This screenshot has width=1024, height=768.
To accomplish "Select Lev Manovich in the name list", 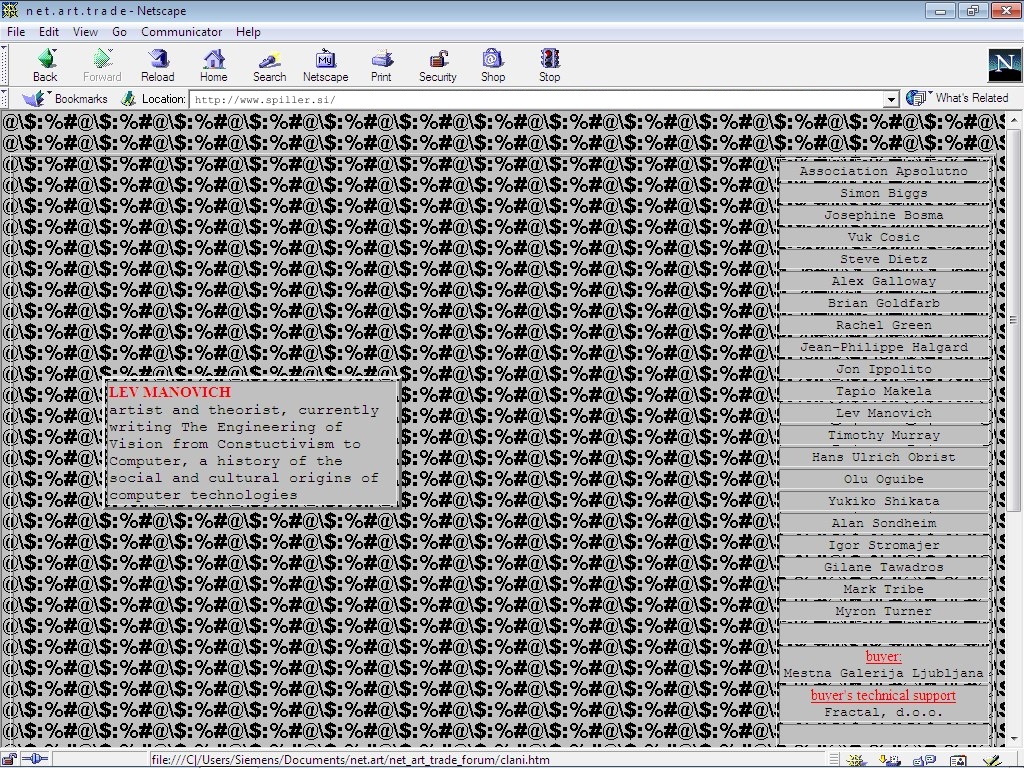I will coord(884,413).
